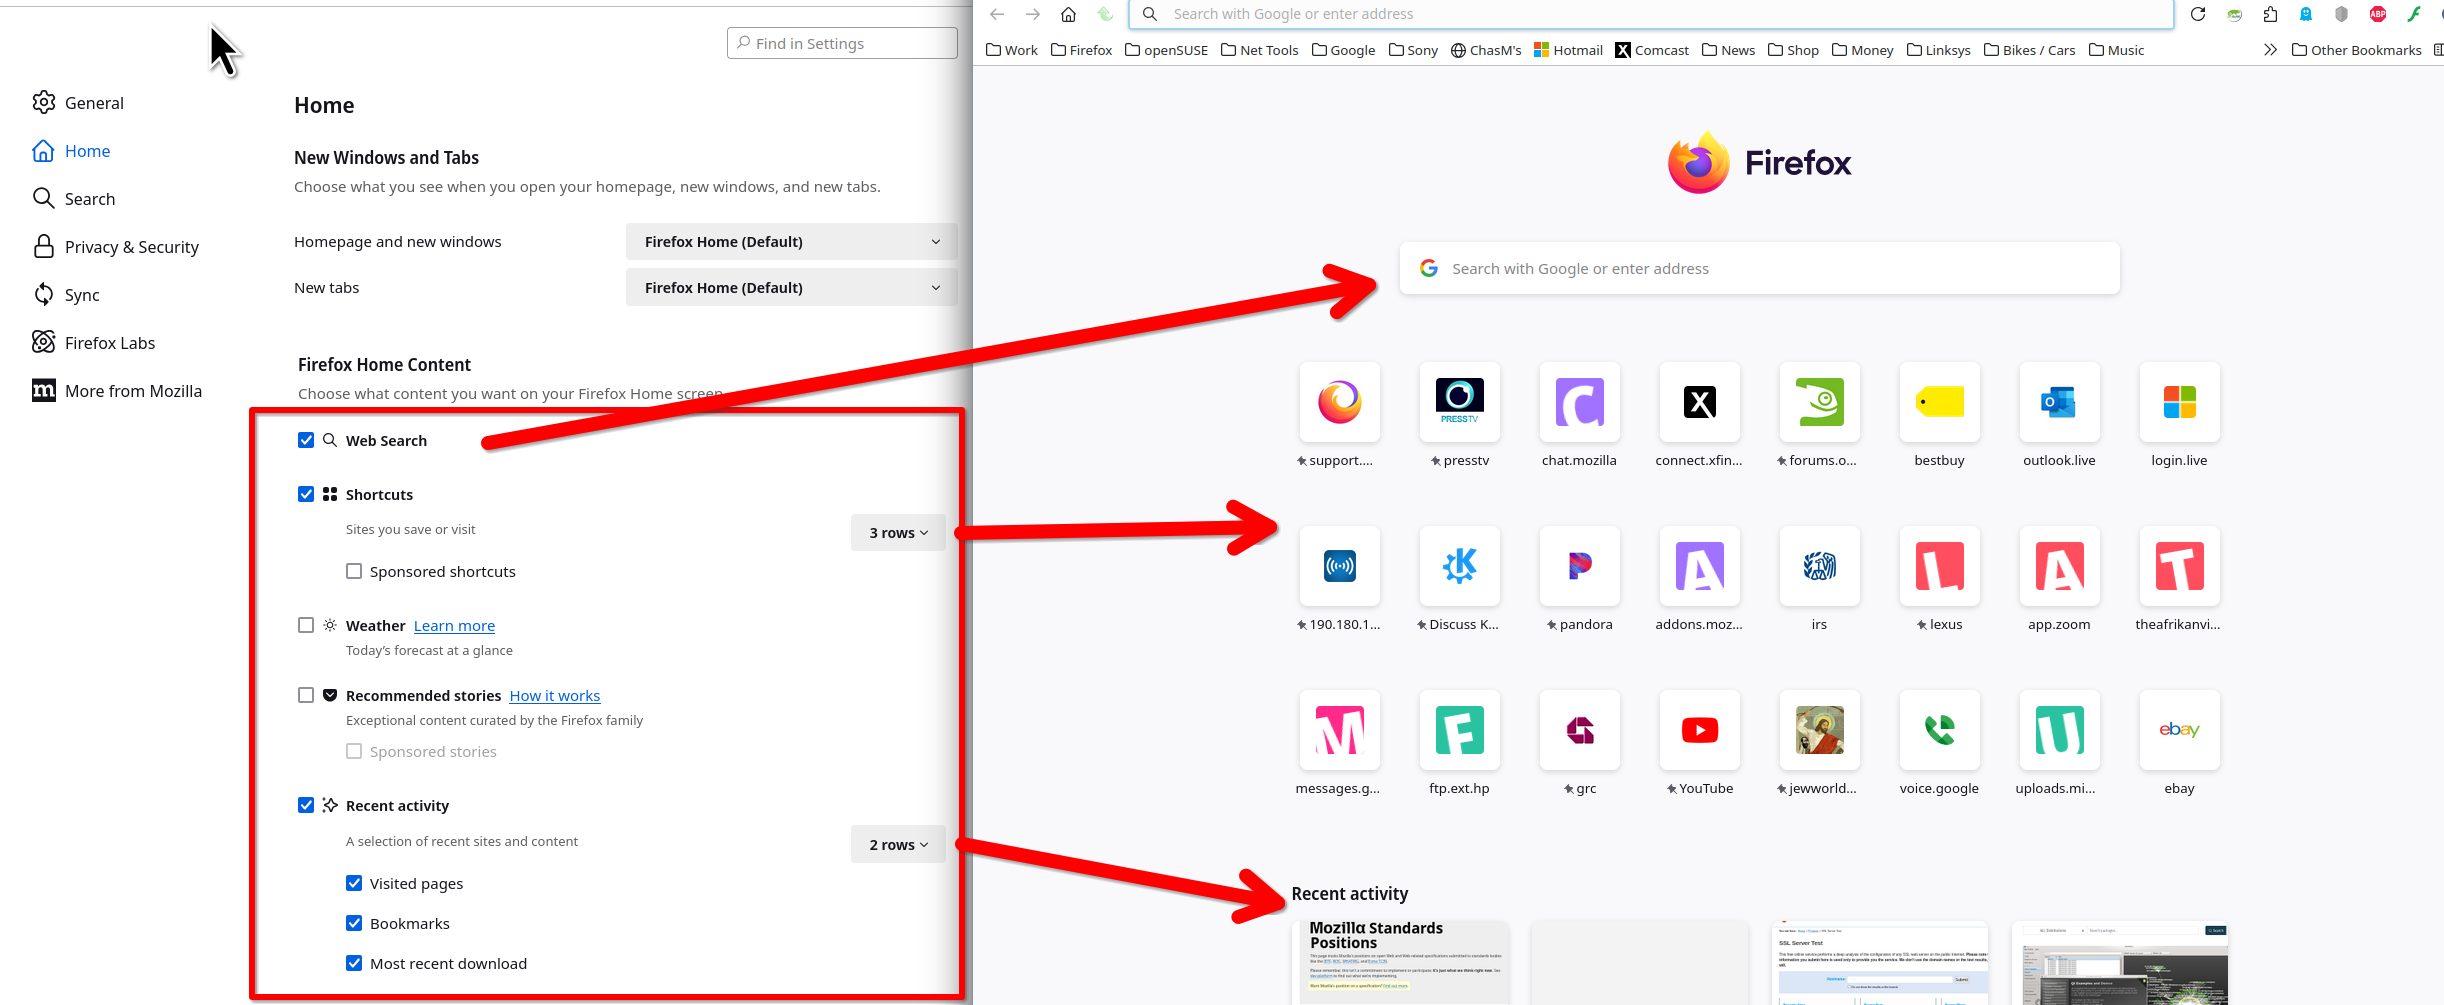Open the chat.mozilla shortcut tile
The image size is (2444, 1005).
pos(1580,402)
